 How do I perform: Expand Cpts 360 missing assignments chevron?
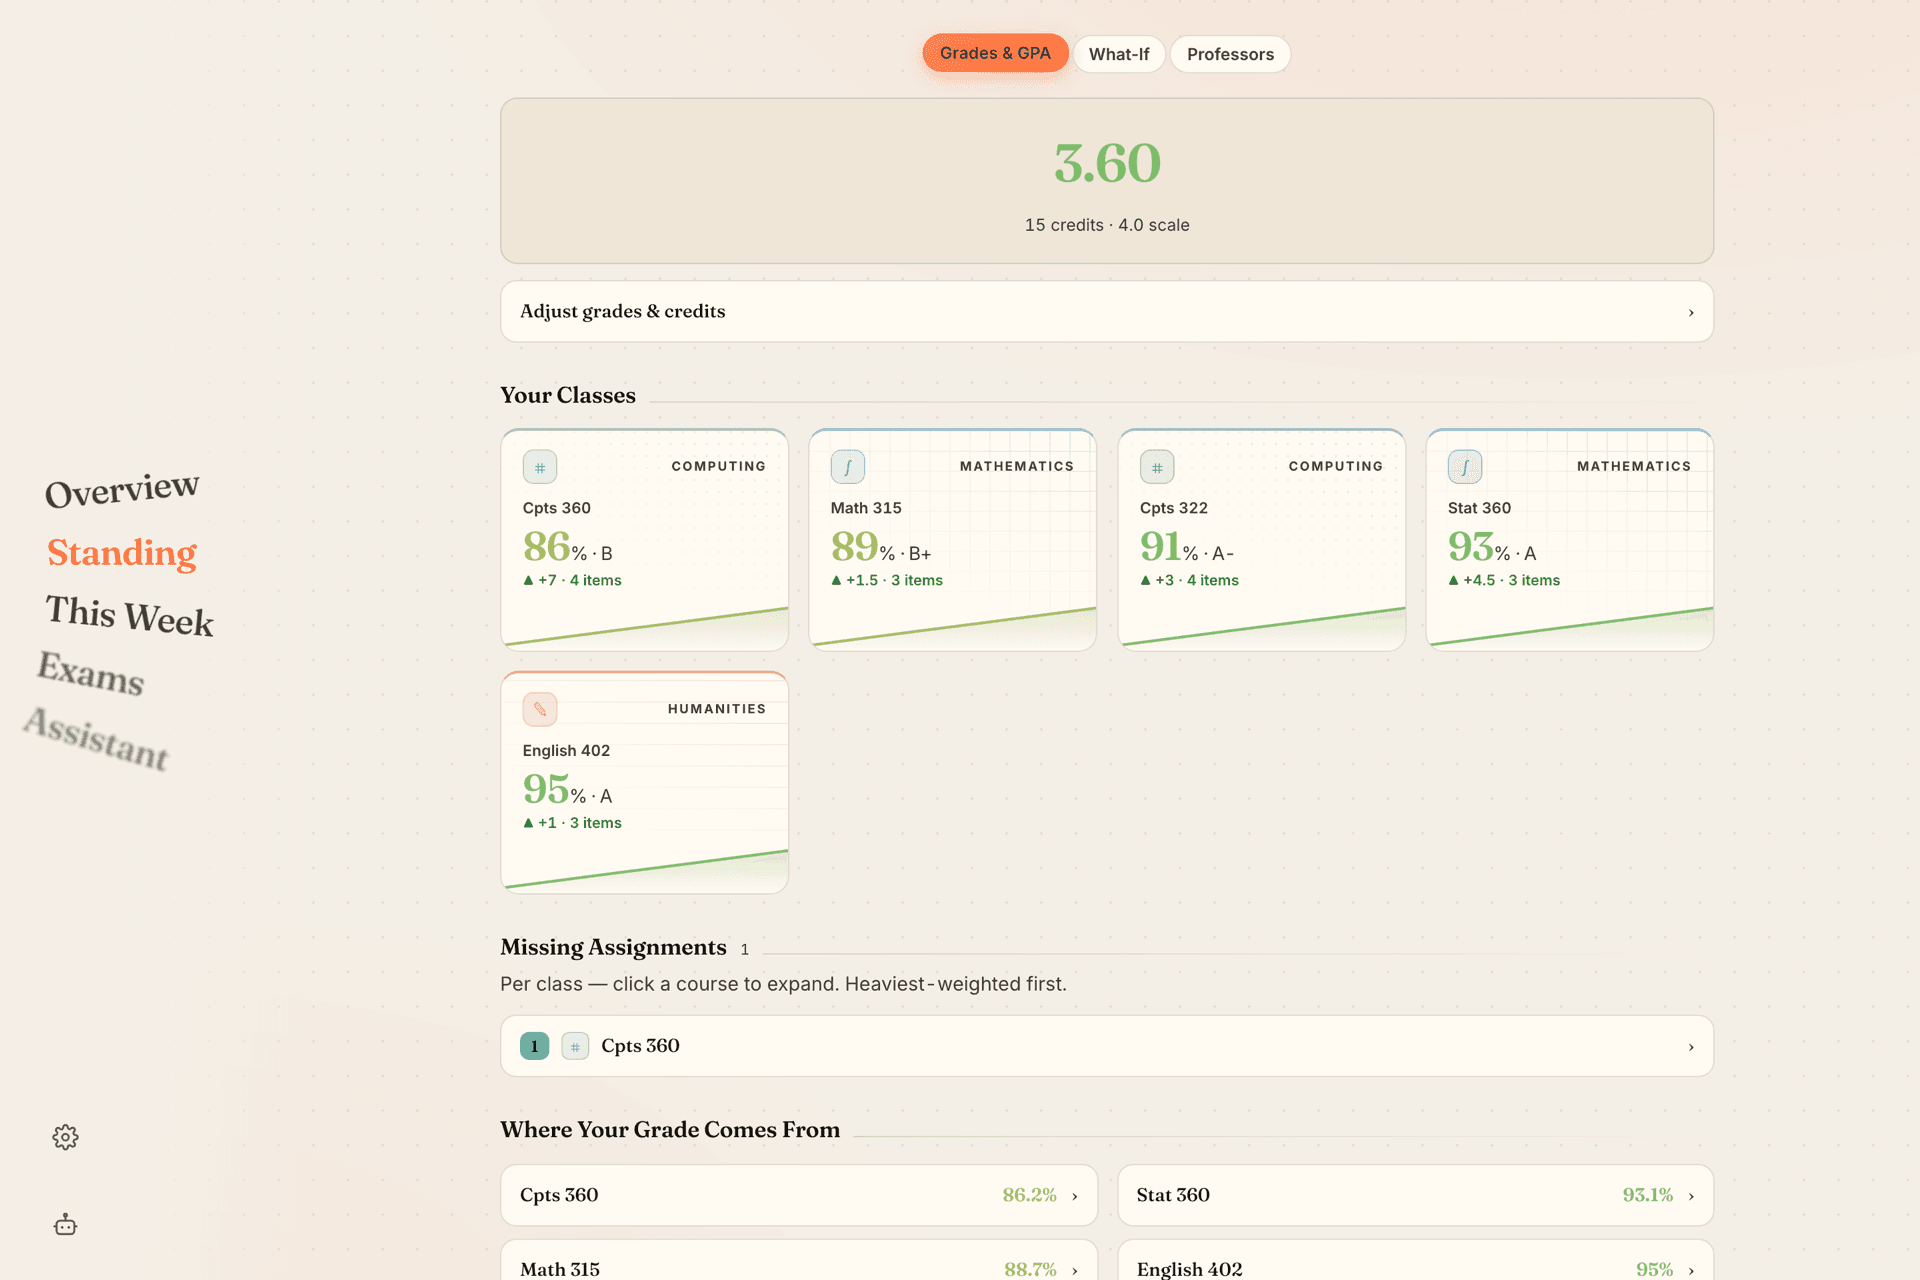[1691, 1047]
